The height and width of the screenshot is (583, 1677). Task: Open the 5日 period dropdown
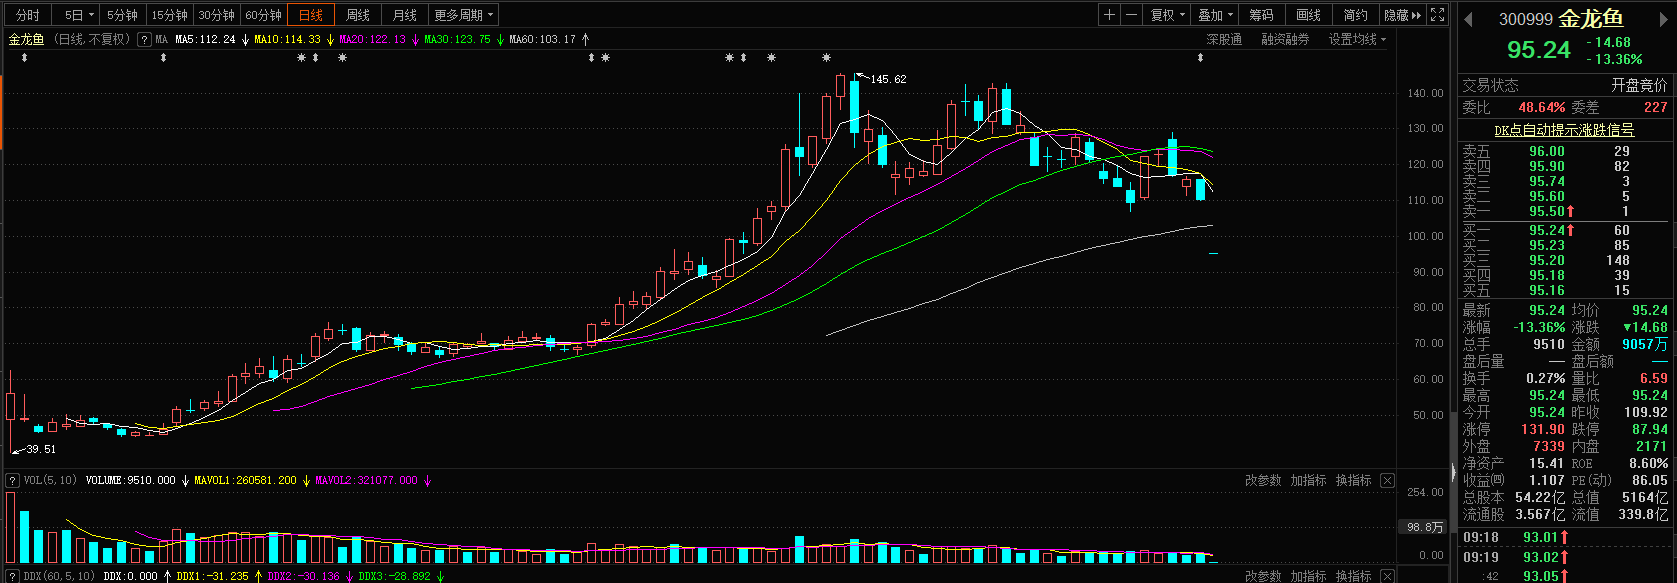coord(78,15)
